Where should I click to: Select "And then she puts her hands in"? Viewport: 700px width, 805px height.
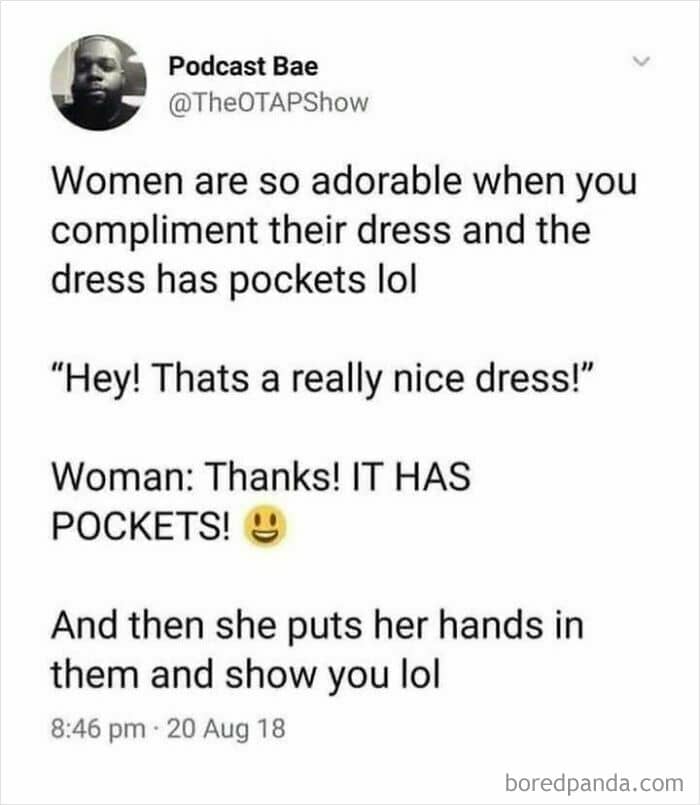tap(317, 625)
